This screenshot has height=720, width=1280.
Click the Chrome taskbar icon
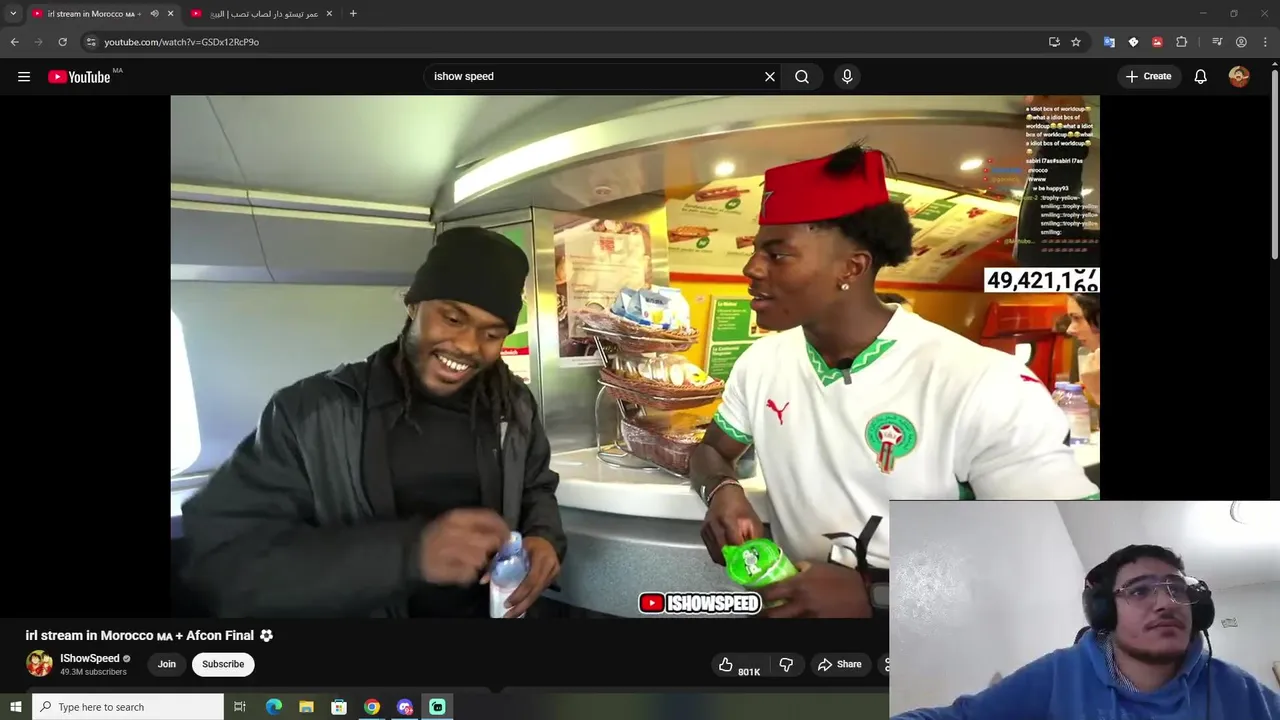click(x=372, y=707)
